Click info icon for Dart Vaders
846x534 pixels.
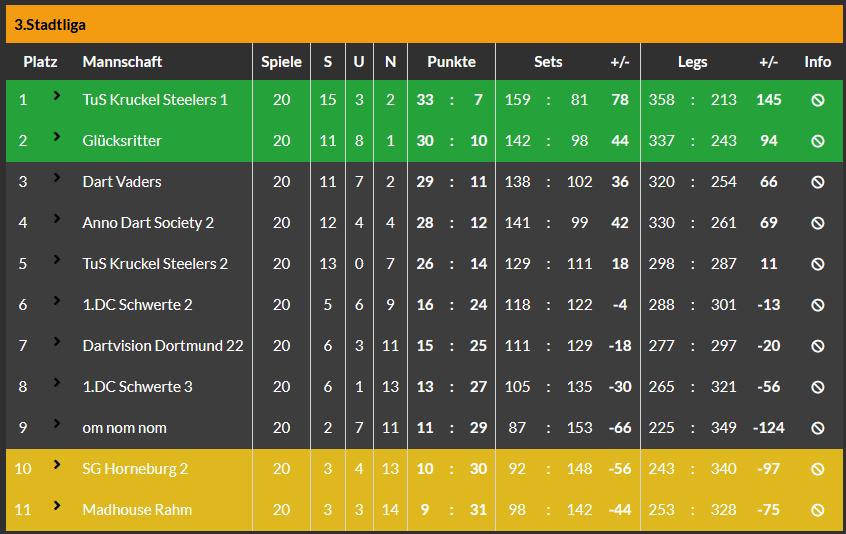pyautogui.click(x=817, y=182)
